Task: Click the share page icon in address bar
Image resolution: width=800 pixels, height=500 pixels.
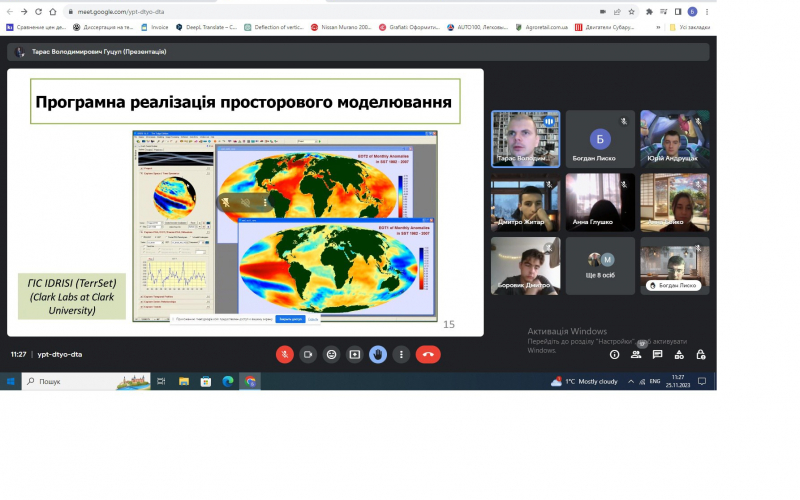Action: coord(617,11)
